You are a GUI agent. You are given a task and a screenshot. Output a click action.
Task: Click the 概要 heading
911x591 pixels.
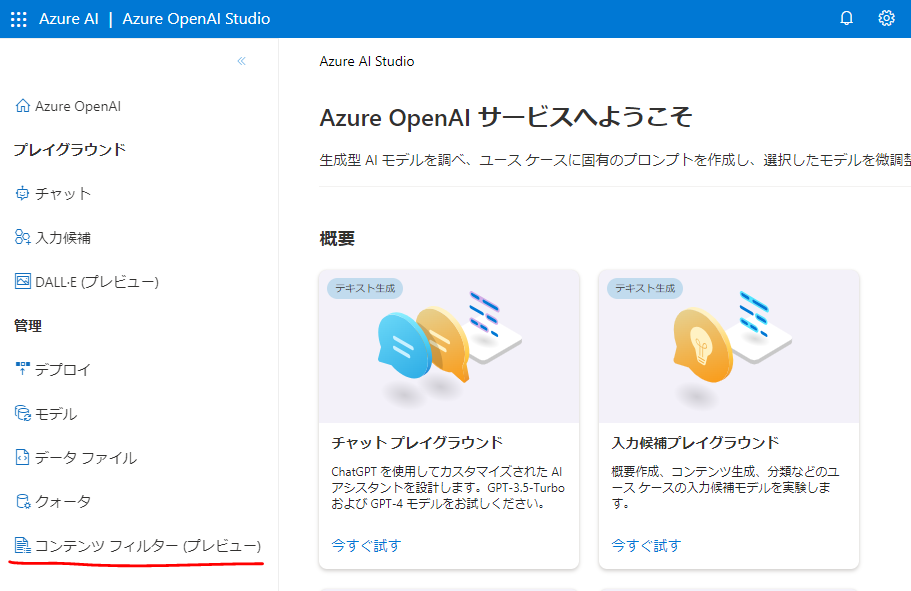(337, 238)
